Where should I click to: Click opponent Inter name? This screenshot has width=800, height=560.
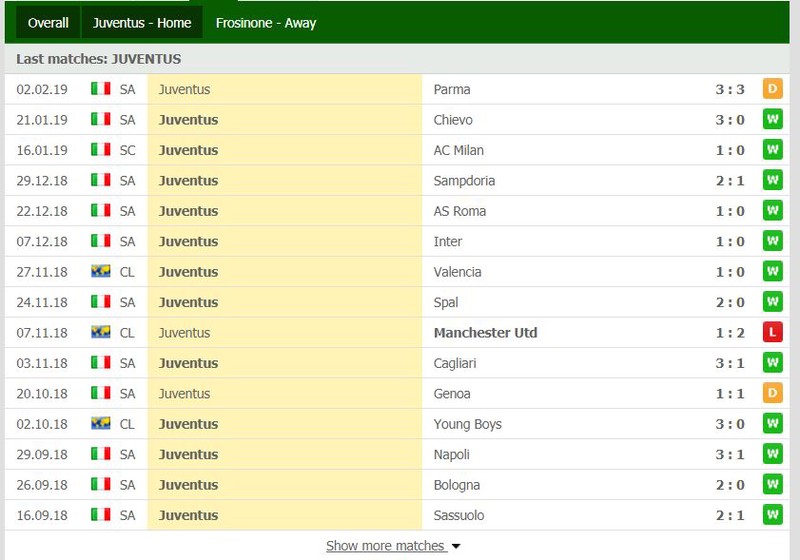coord(448,241)
